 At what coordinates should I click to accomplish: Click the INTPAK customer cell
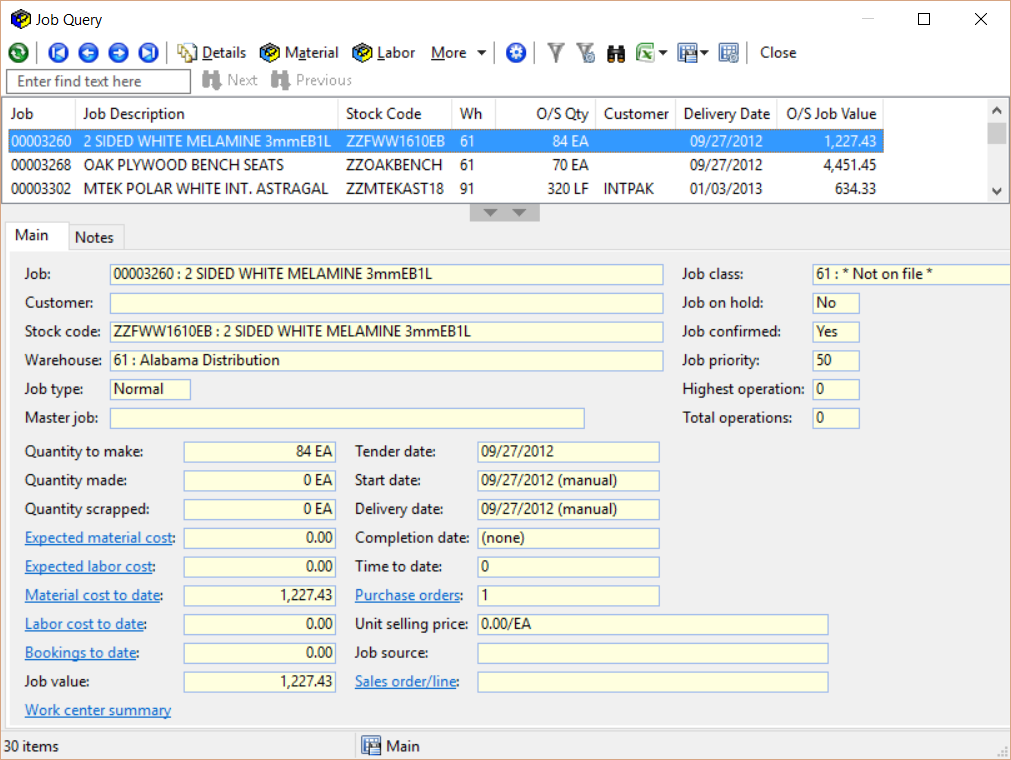629,189
